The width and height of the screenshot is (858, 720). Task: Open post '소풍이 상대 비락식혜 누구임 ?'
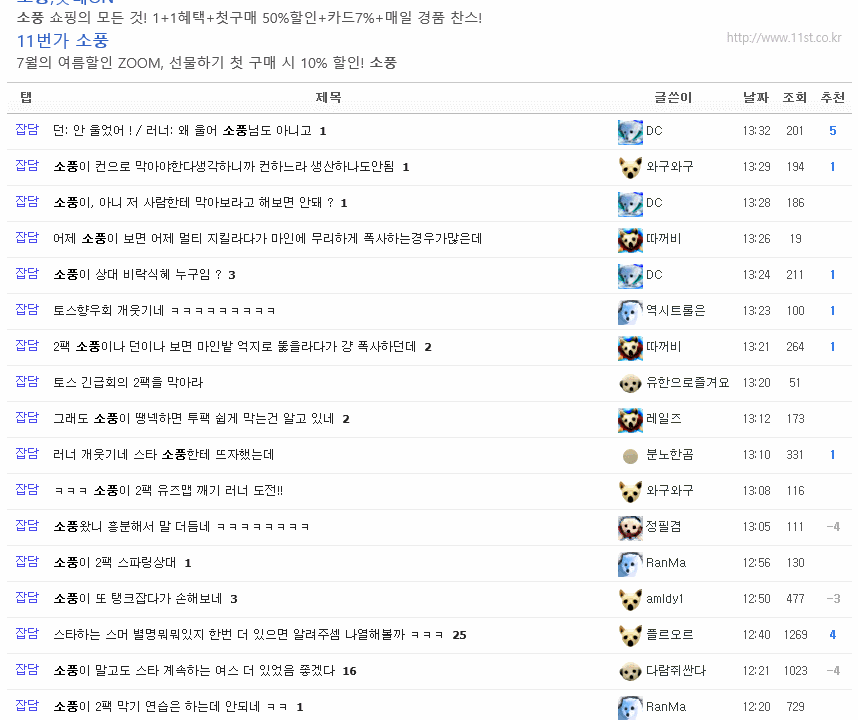coord(137,275)
